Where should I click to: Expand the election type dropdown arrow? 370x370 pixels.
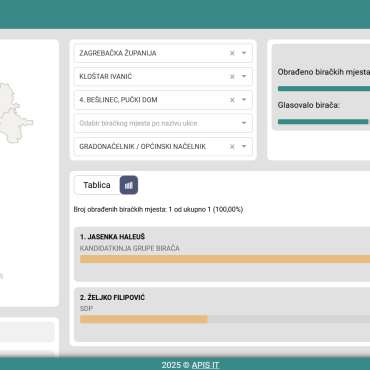244,147
